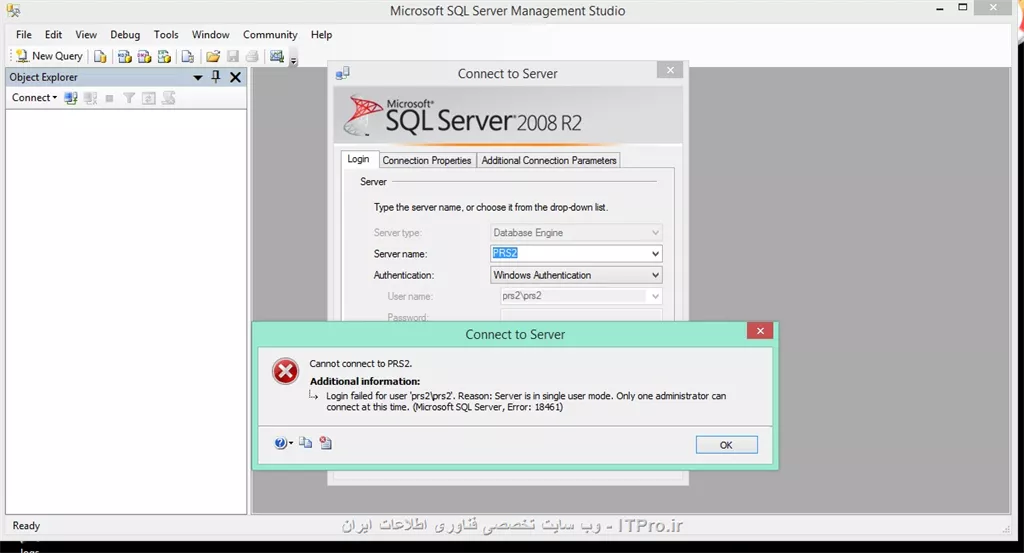Click Open File folder icon

[212, 57]
